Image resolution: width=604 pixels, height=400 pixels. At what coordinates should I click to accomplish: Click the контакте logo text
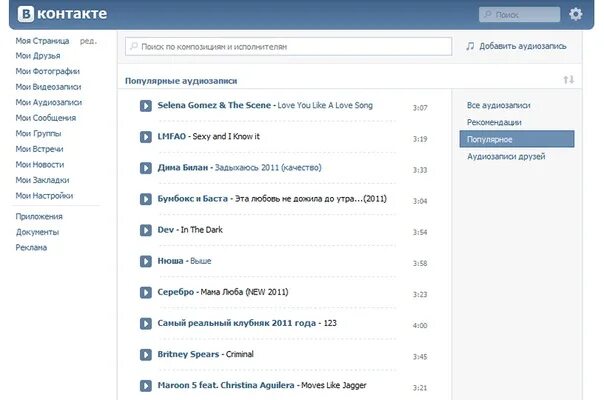(72, 14)
